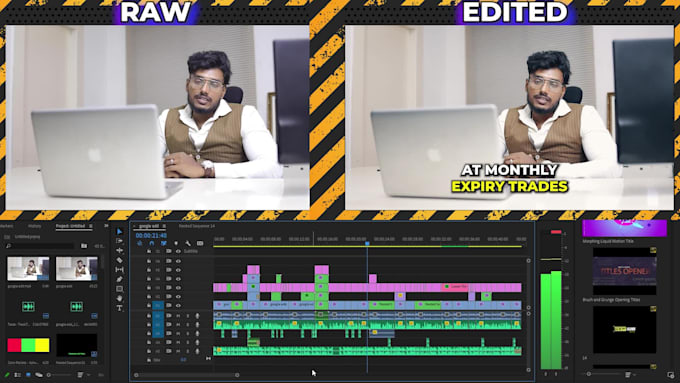This screenshot has width=680, height=383.
Task: Select the Ripple Edit tool
Action: click(x=120, y=251)
